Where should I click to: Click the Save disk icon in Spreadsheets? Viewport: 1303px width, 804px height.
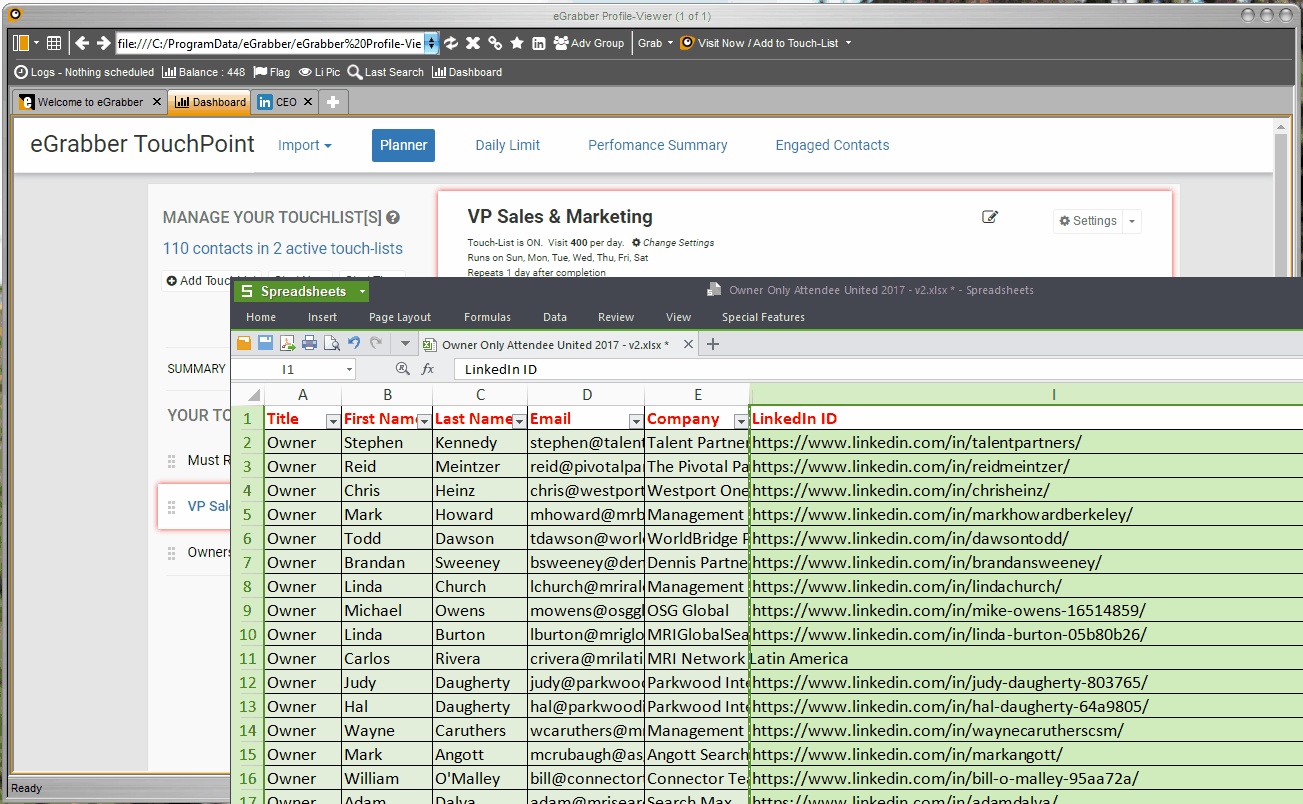point(265,343)
